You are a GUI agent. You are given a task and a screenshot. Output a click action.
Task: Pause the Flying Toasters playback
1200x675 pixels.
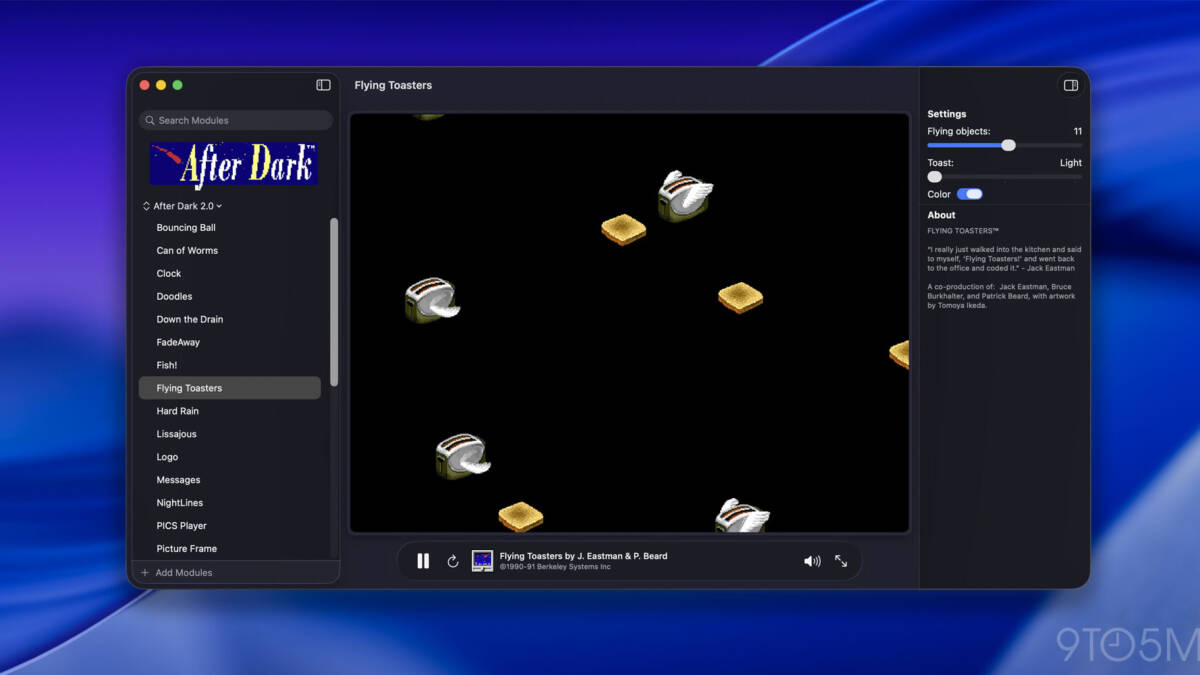tap(423, 561)
